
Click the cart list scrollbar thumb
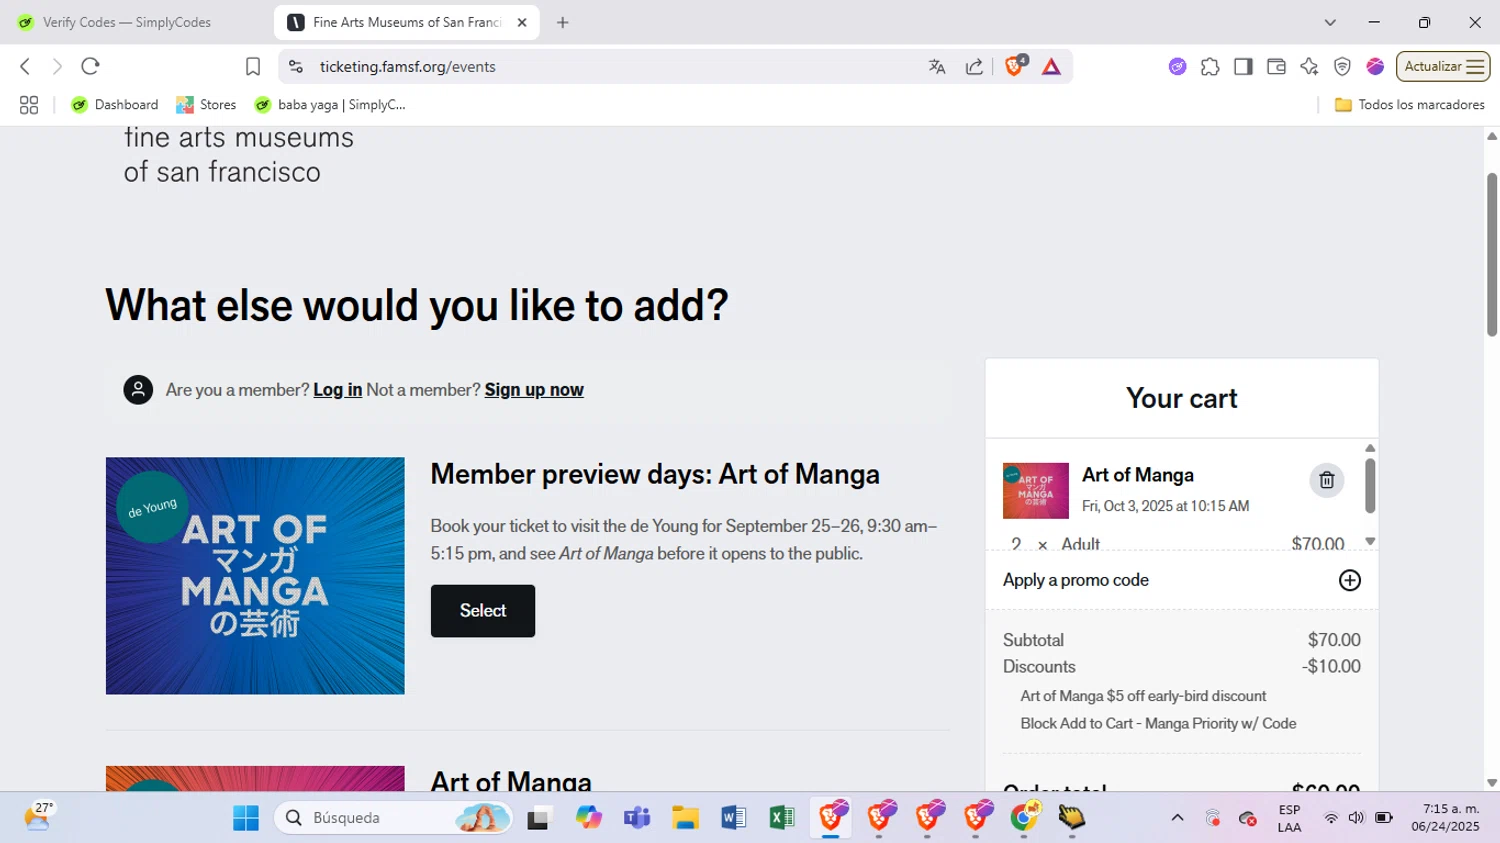pos(1370,485)
